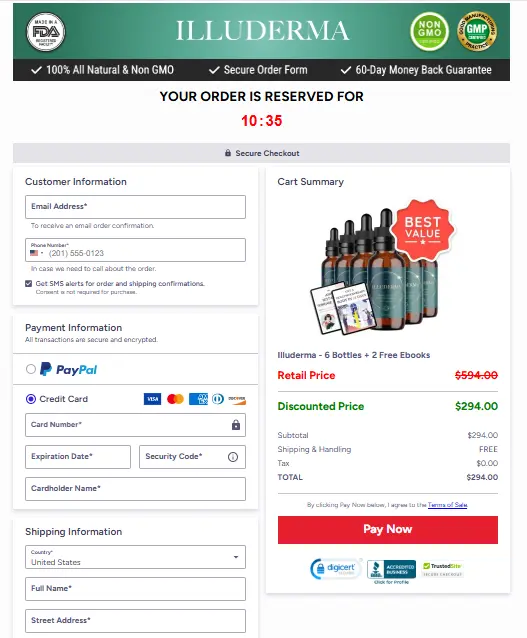527x638 pixels.
Task: Click the TrustedSite secure checkout badge
Action: click(442, 569)
